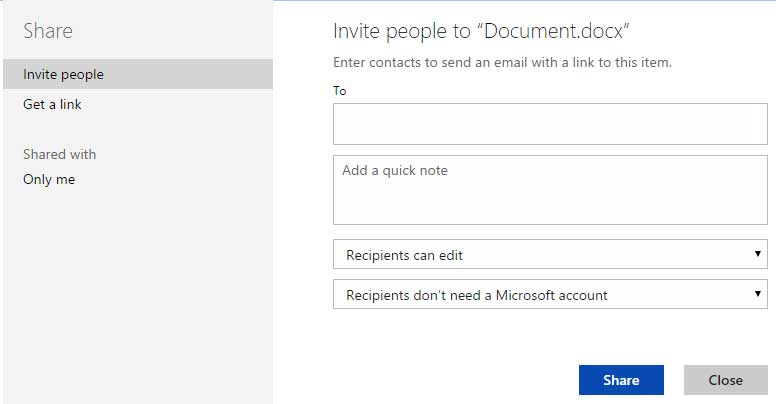Open the Microsoft account requirement dropdown
The image size is (776, 404).
(x=550, y=295)
